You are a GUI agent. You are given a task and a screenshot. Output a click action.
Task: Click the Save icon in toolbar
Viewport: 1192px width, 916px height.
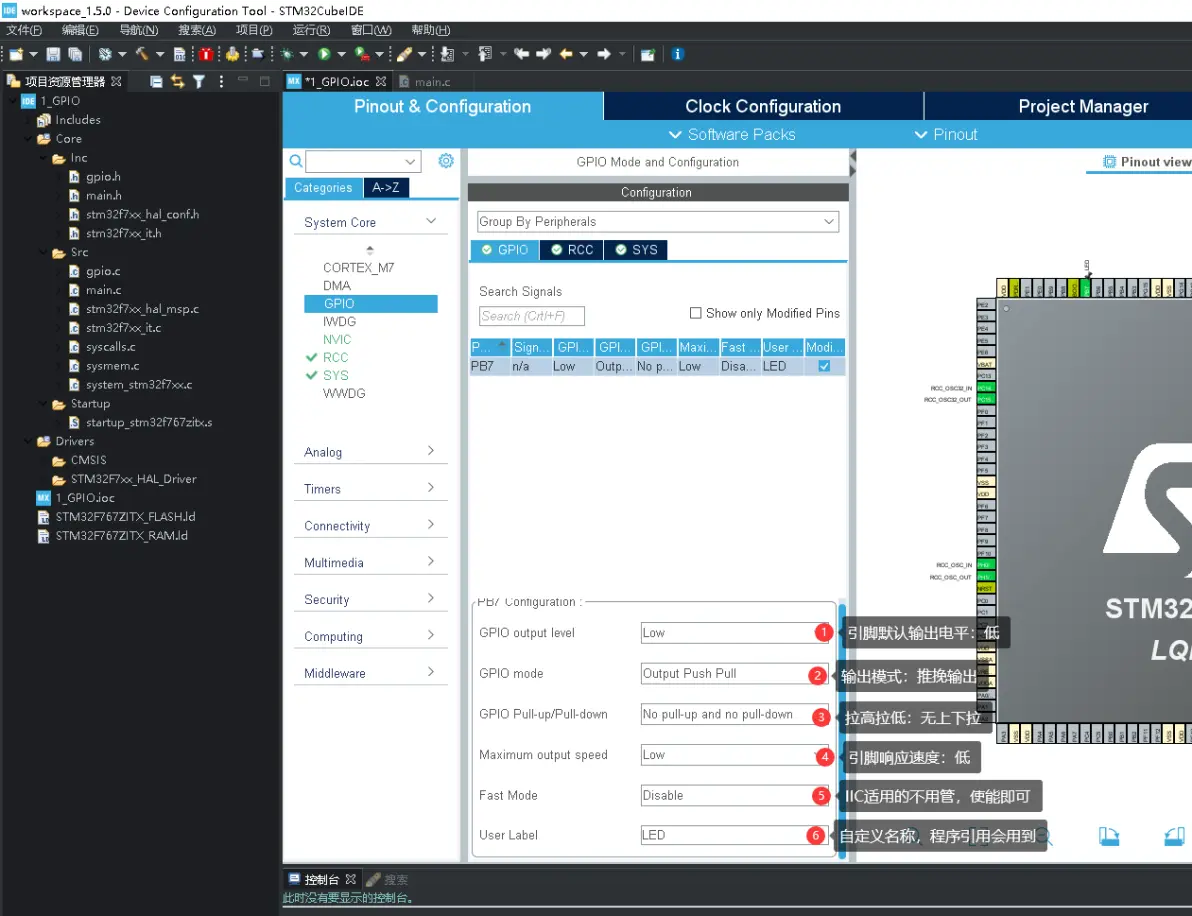pyautogui.click(x=53, y=54)
